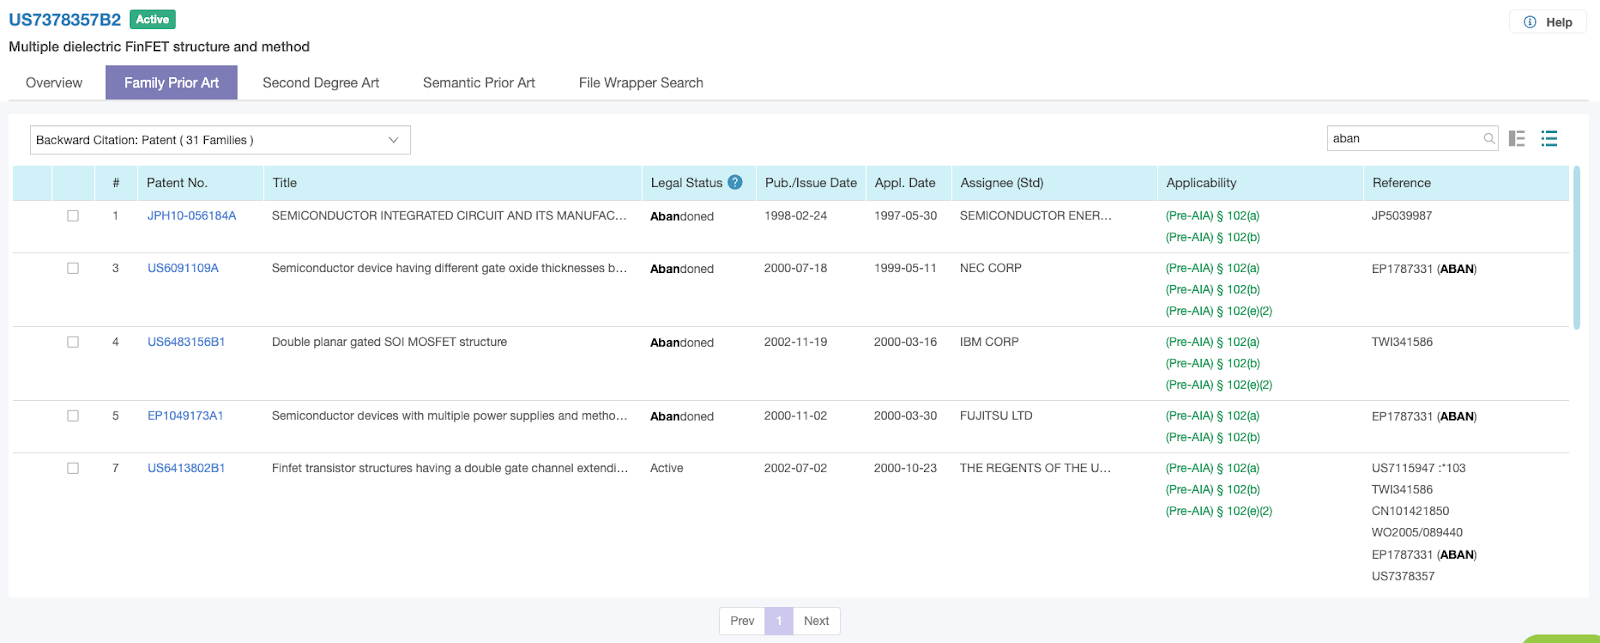Click the Reference column header
Viewport: 1600px width, 643px height.
(1401, 183)
